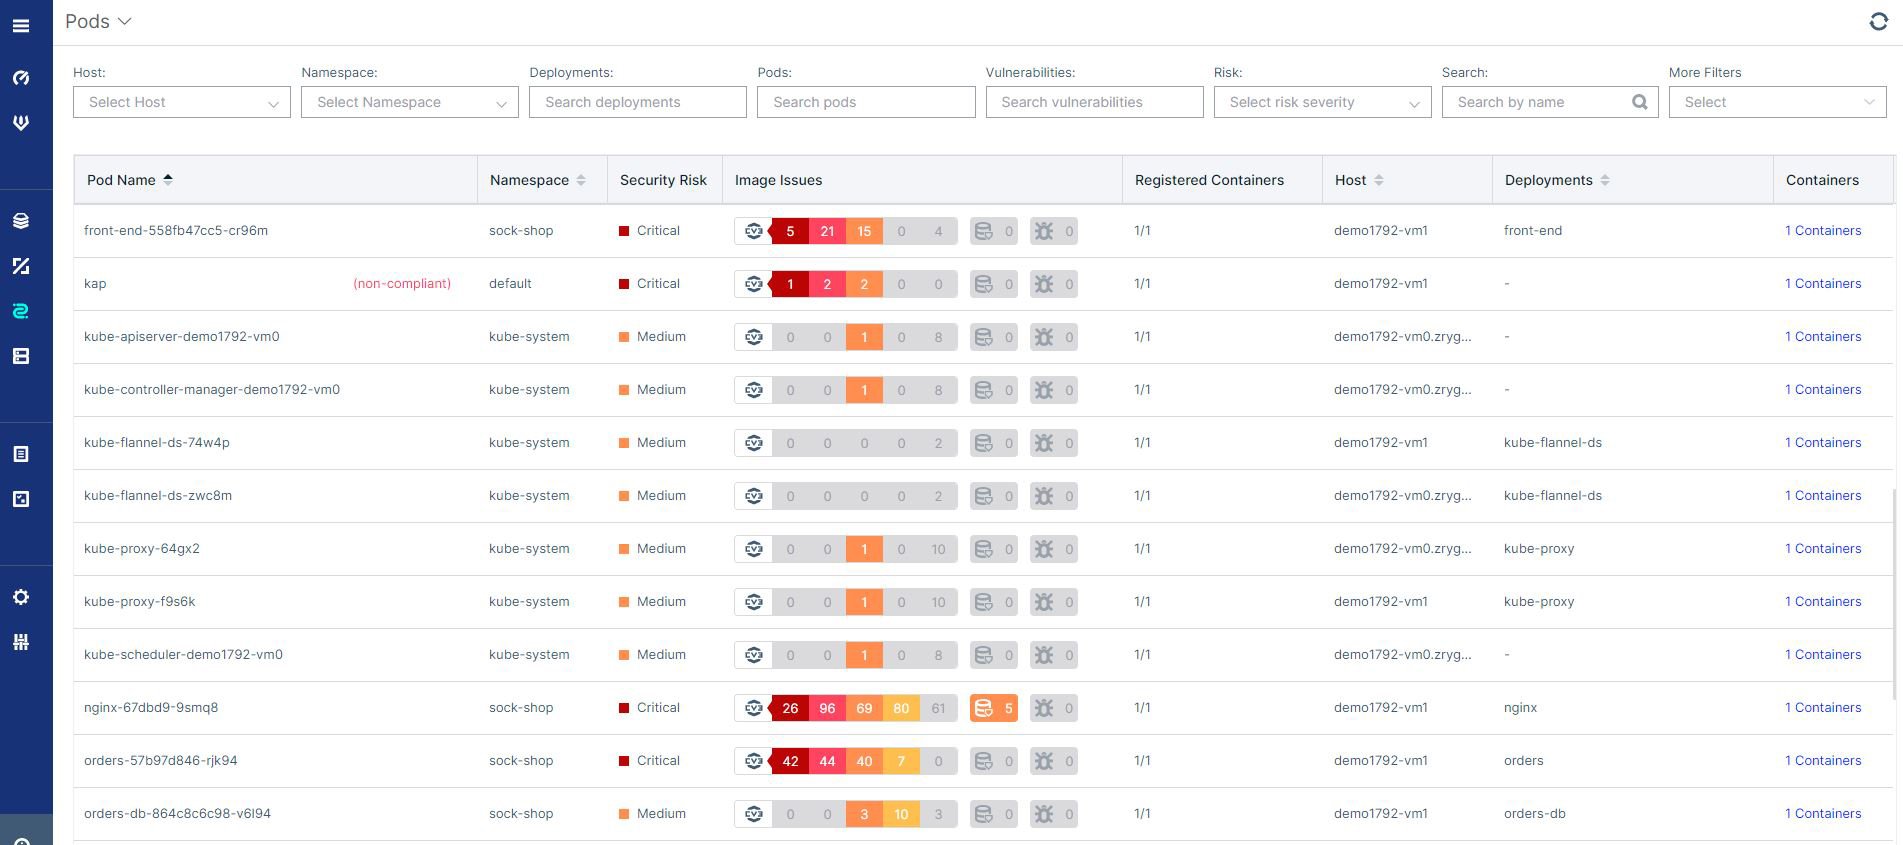Screen dimensions: 1903x845
Task: Open the Select Namespace dropdown
Action: coord(410,102)
